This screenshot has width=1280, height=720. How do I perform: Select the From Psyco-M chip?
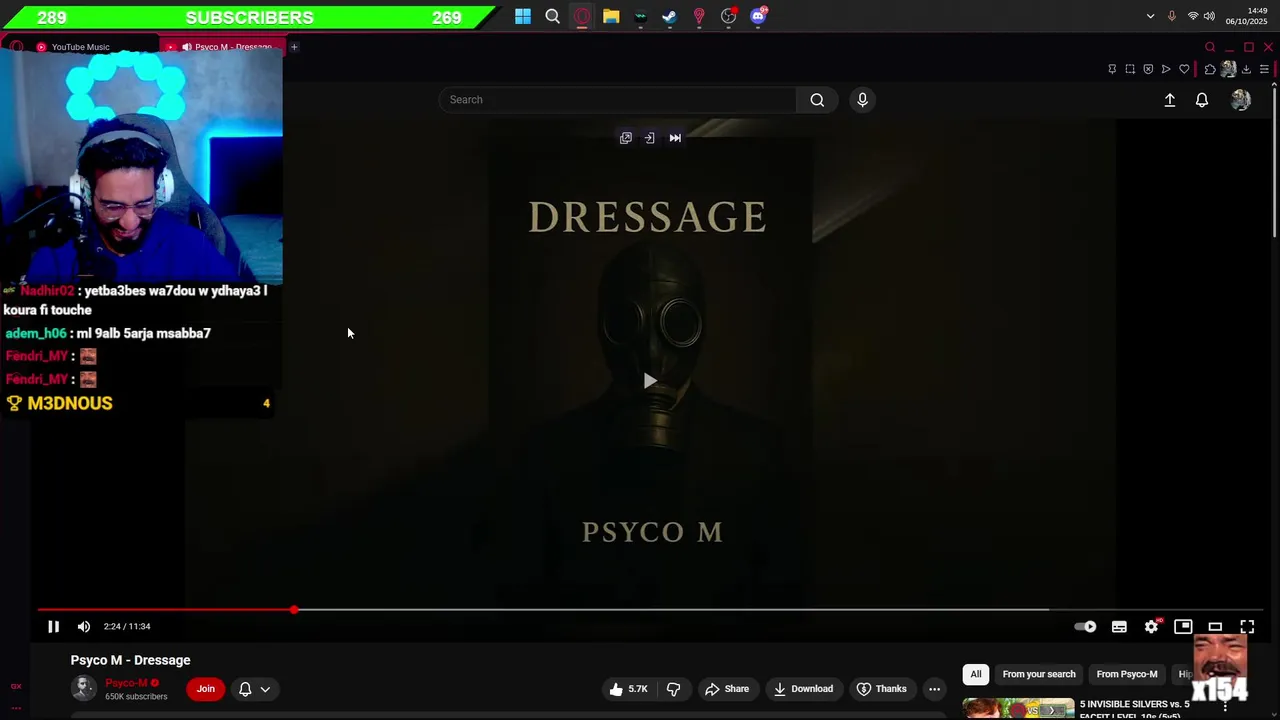point(1127,674)
